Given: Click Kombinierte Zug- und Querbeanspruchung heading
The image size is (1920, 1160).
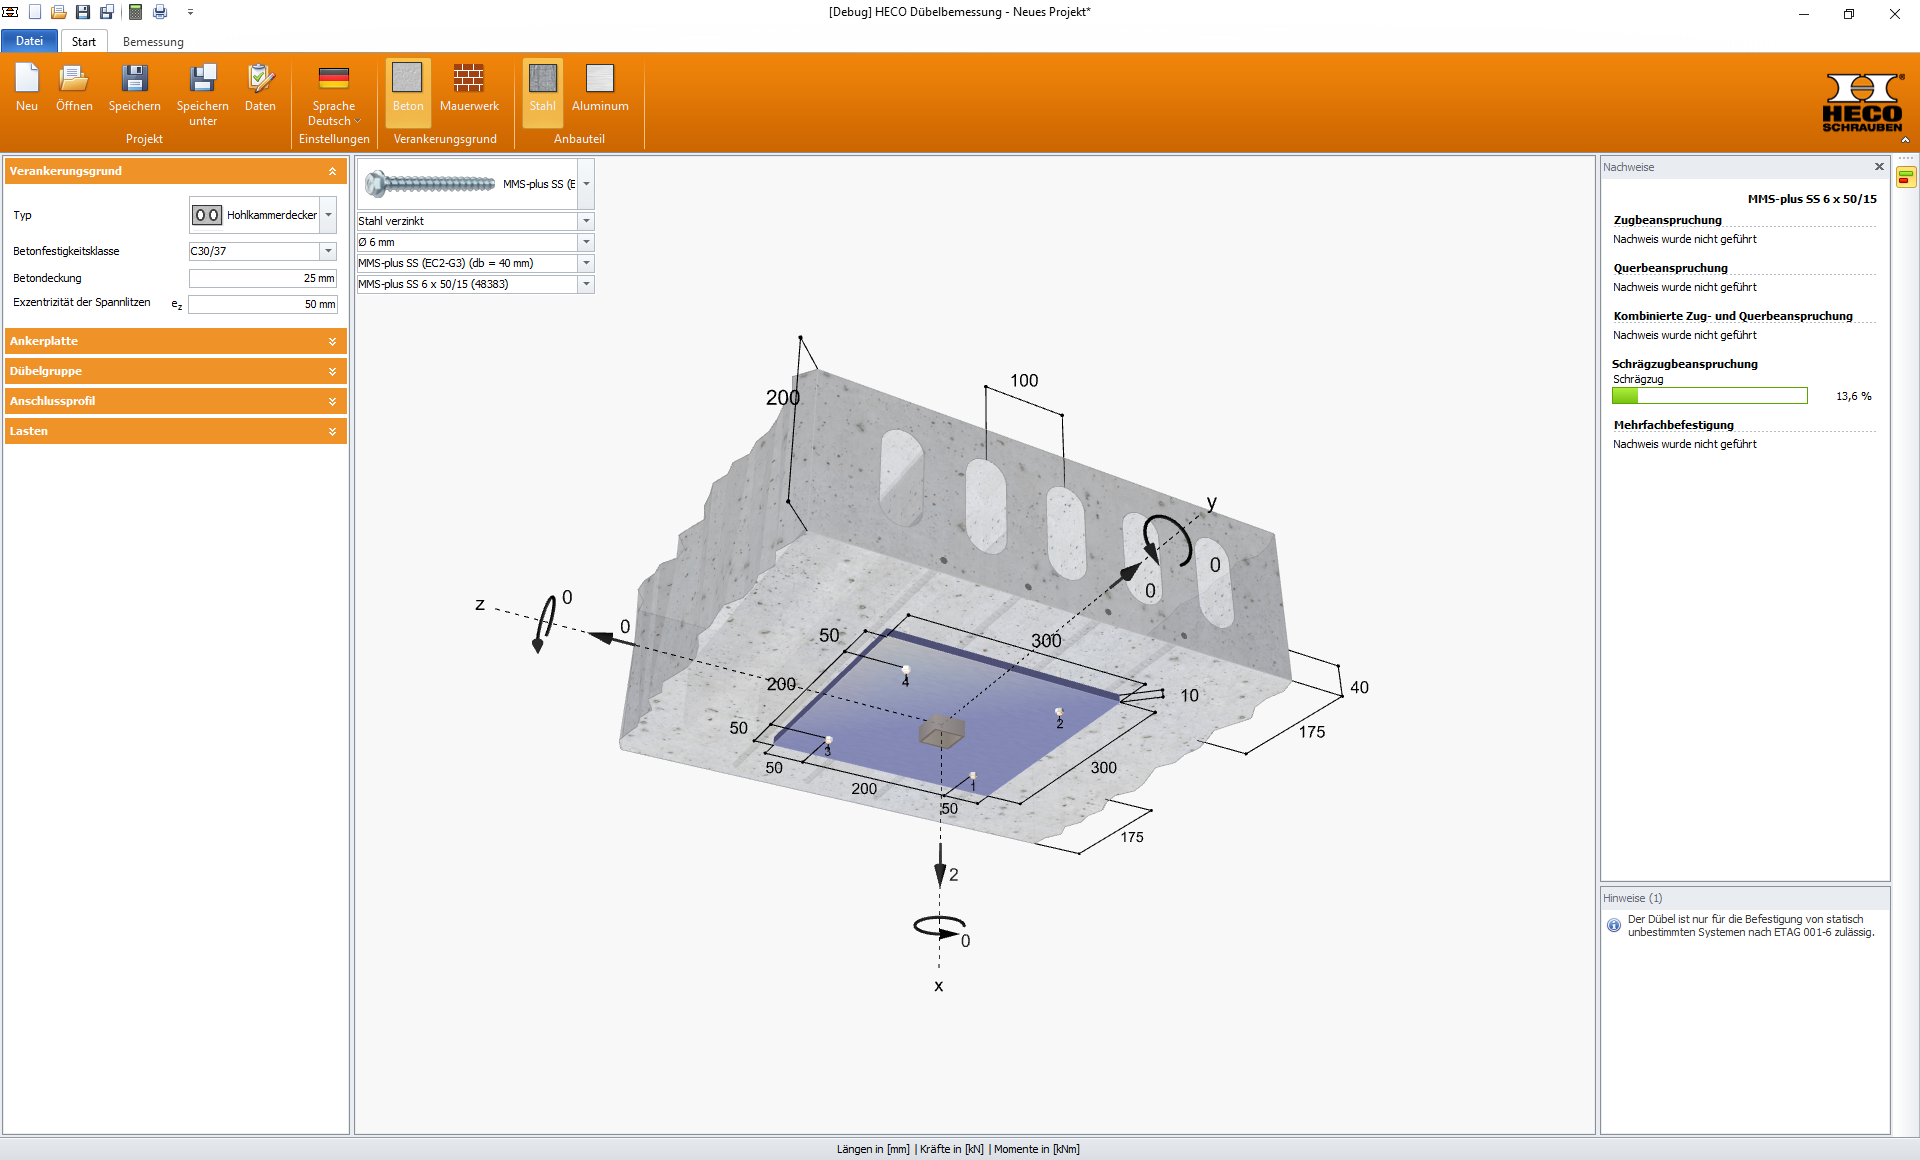Looking at the screenshot, I should point(1732,316).
